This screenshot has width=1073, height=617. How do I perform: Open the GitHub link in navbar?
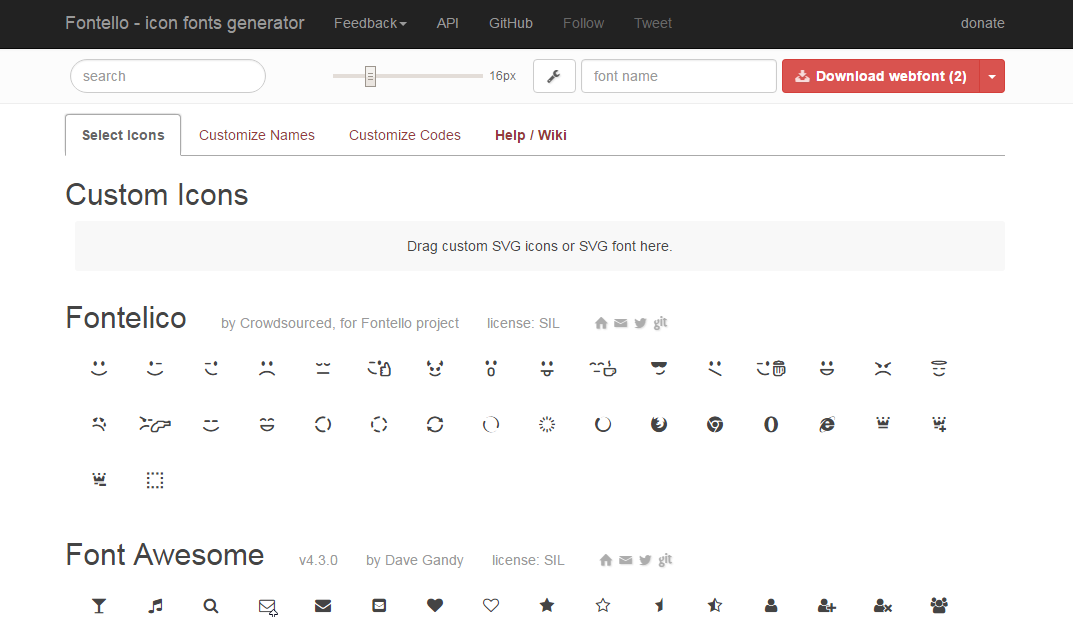(511, 23)
